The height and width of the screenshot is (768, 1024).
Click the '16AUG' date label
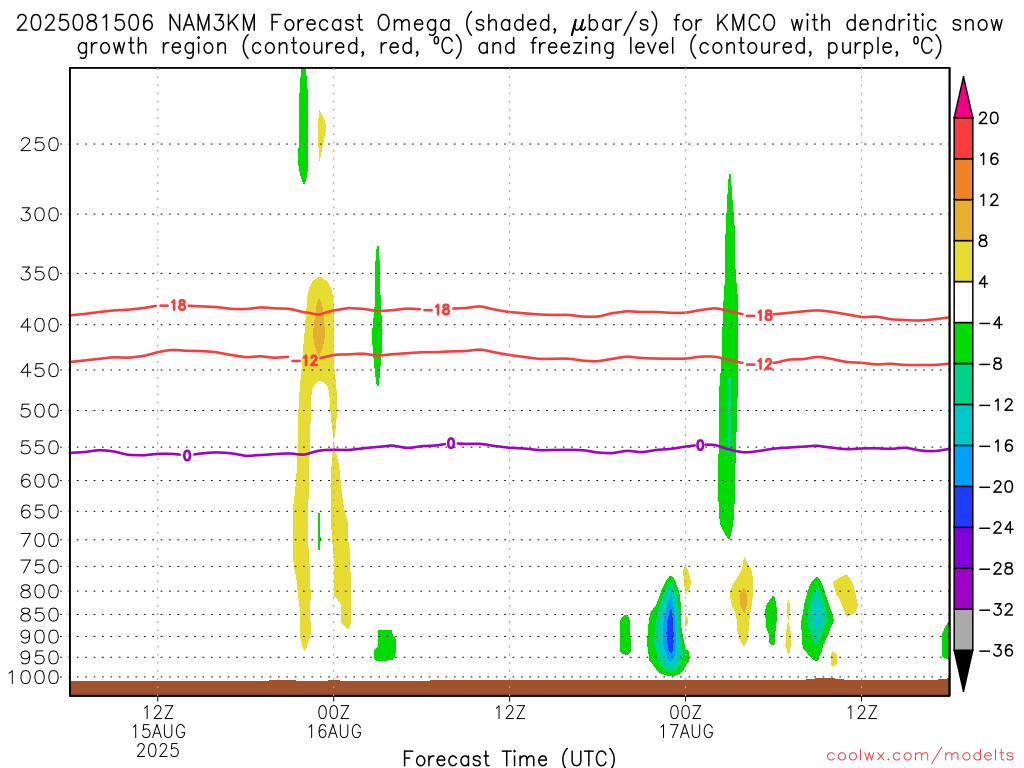click(x=334, y=731)
